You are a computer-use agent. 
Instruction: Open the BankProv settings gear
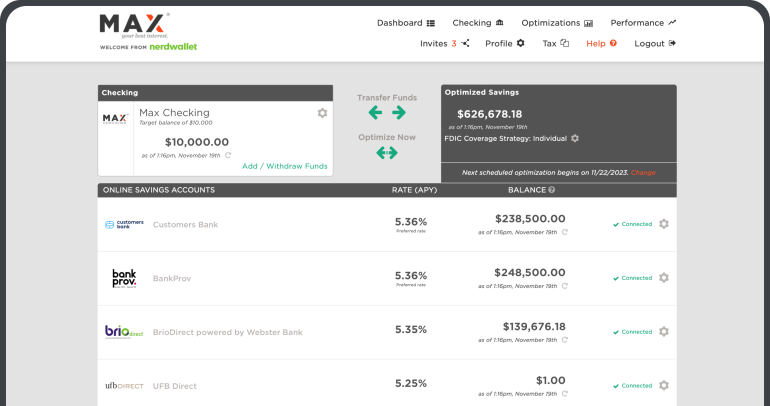(664, 278)
